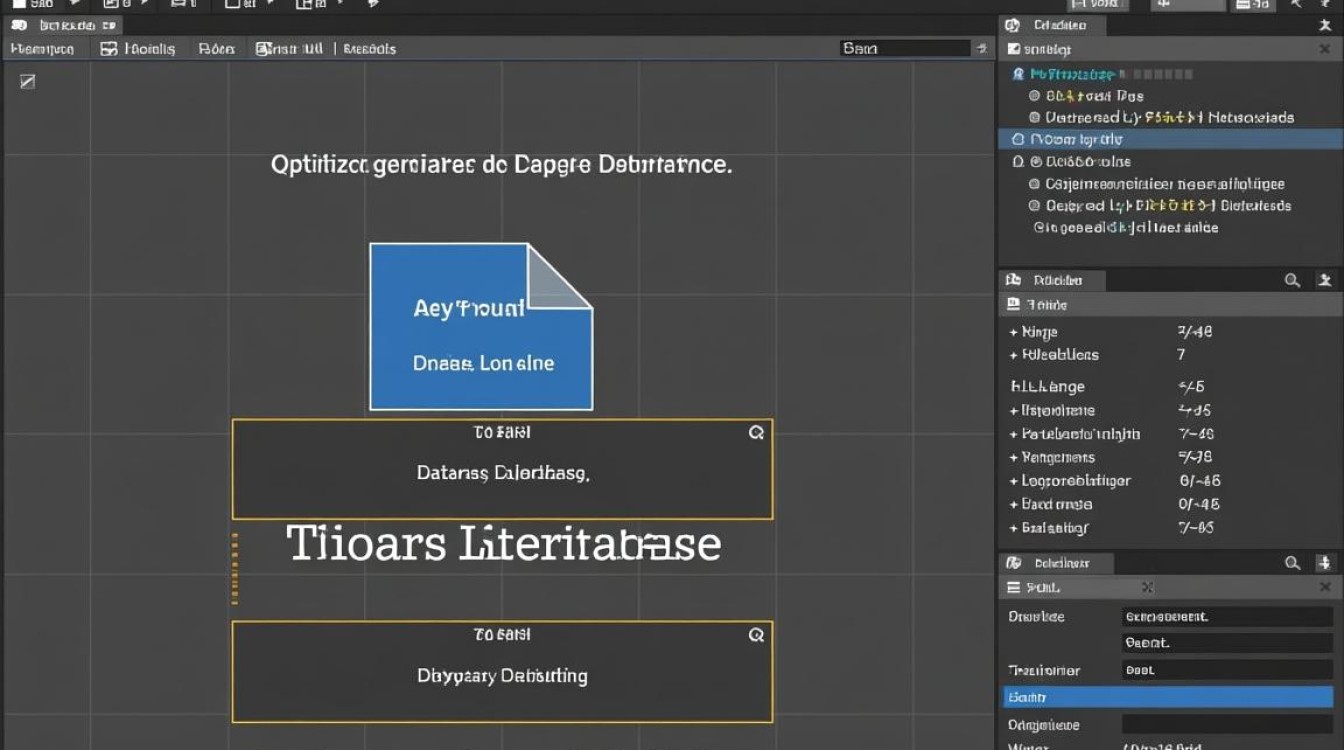Click the download arrow icon in the bottom right panel header
The width and height of the screenshot is (1344, 750).
pyautogui.click(x=1325, y=563)
